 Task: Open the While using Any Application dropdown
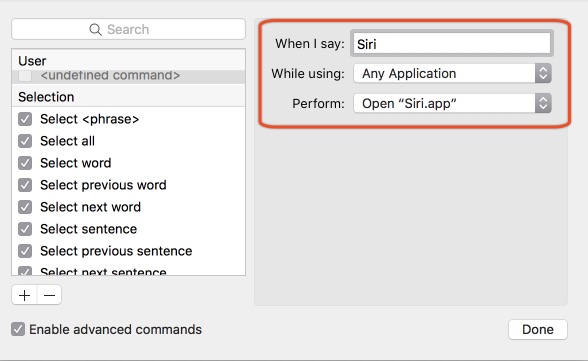452,73
